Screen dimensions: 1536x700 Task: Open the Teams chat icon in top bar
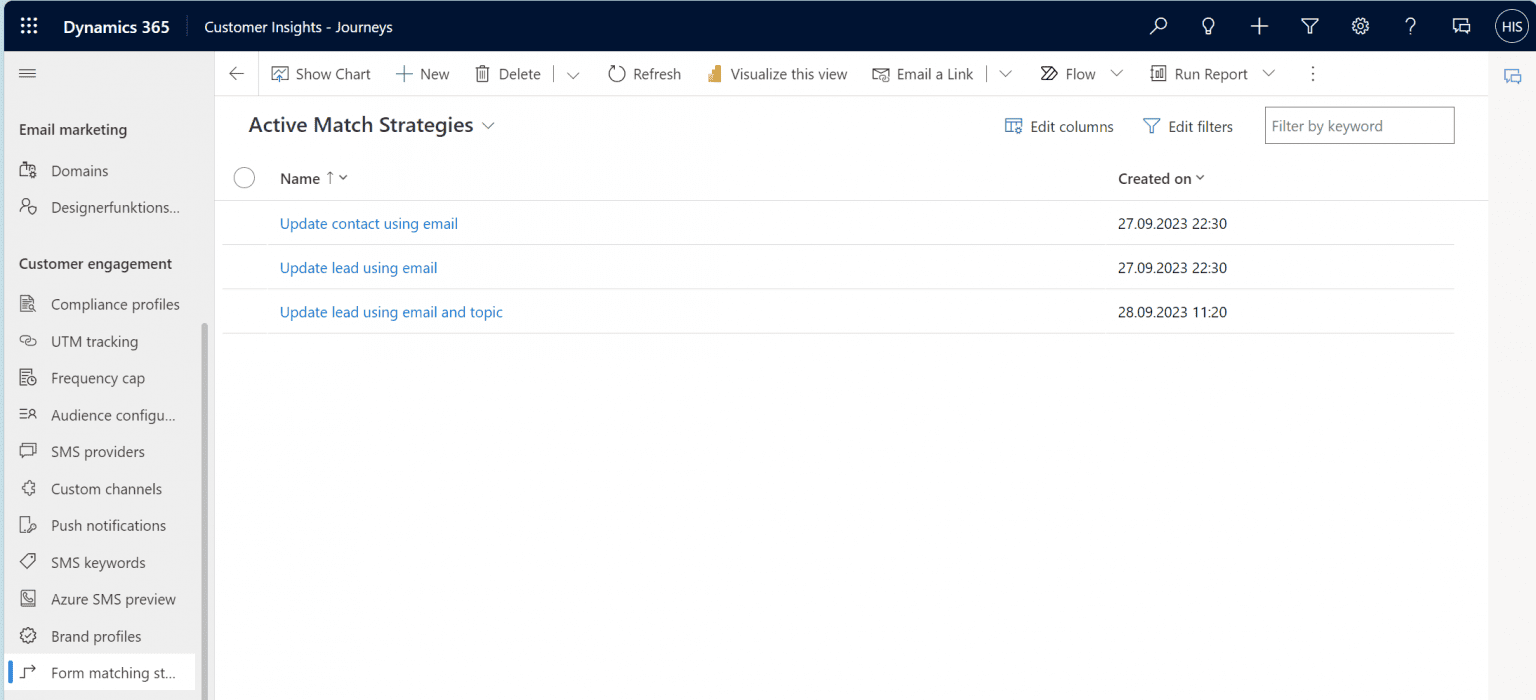pos(1461,26)
